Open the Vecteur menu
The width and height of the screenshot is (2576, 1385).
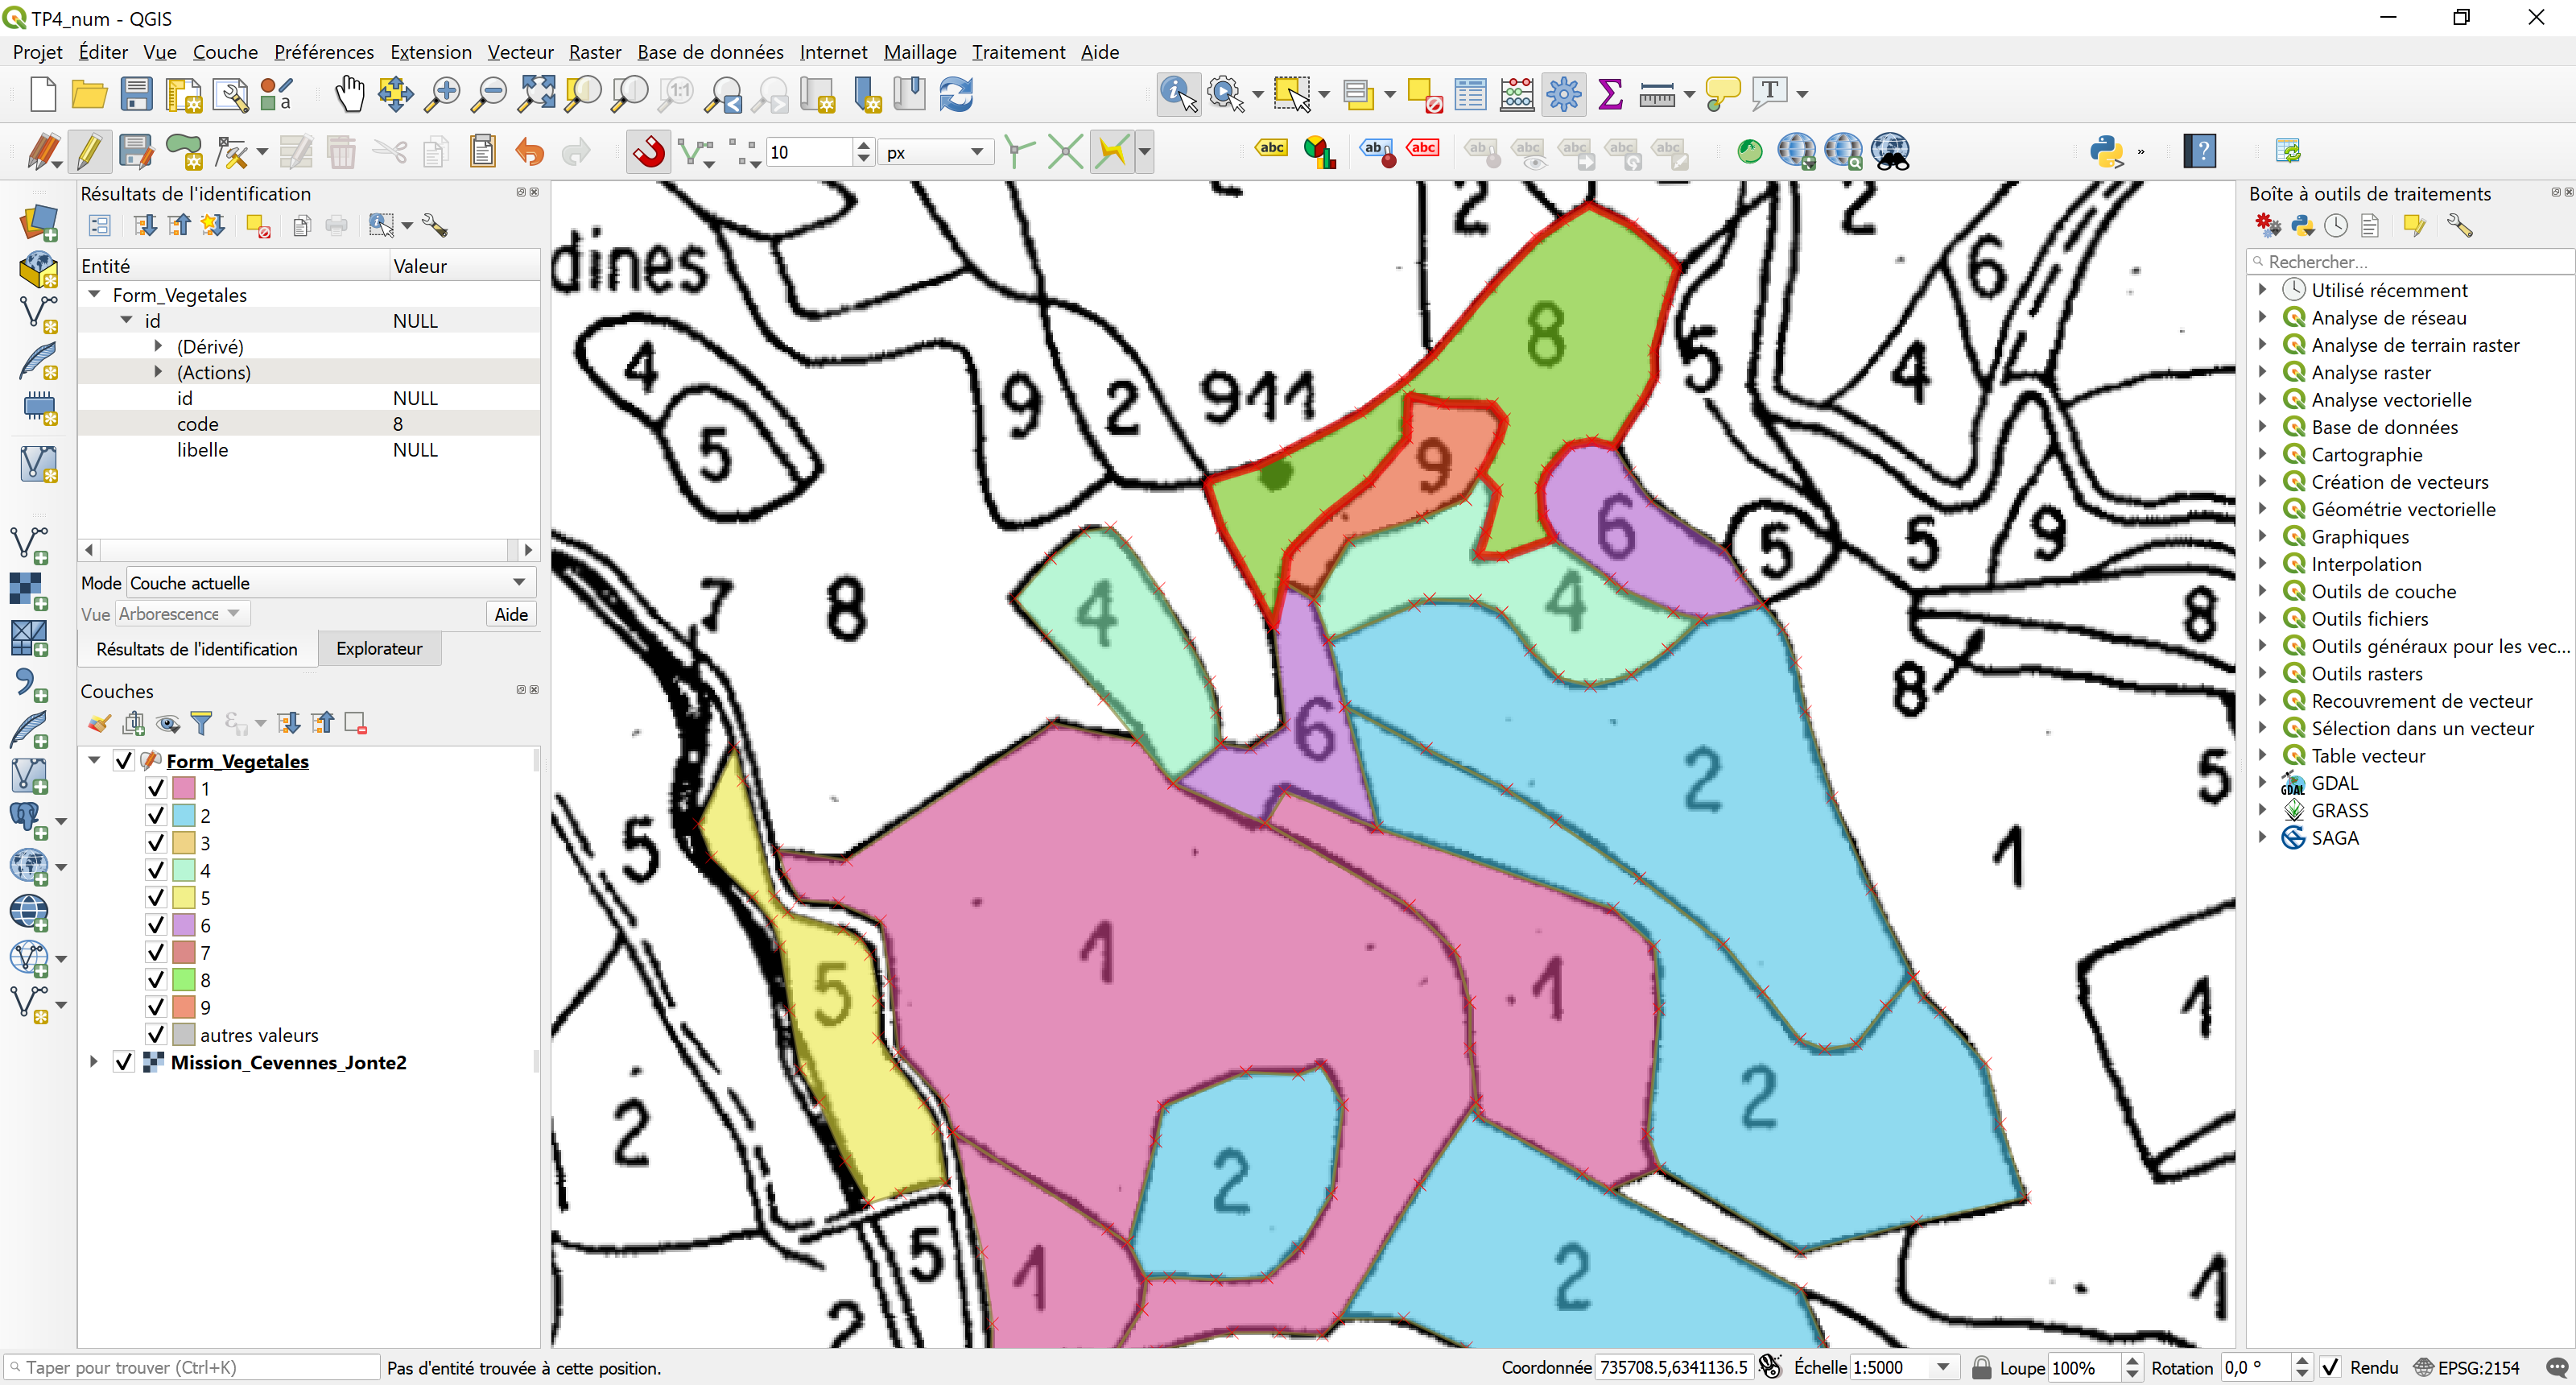point(520,52)
